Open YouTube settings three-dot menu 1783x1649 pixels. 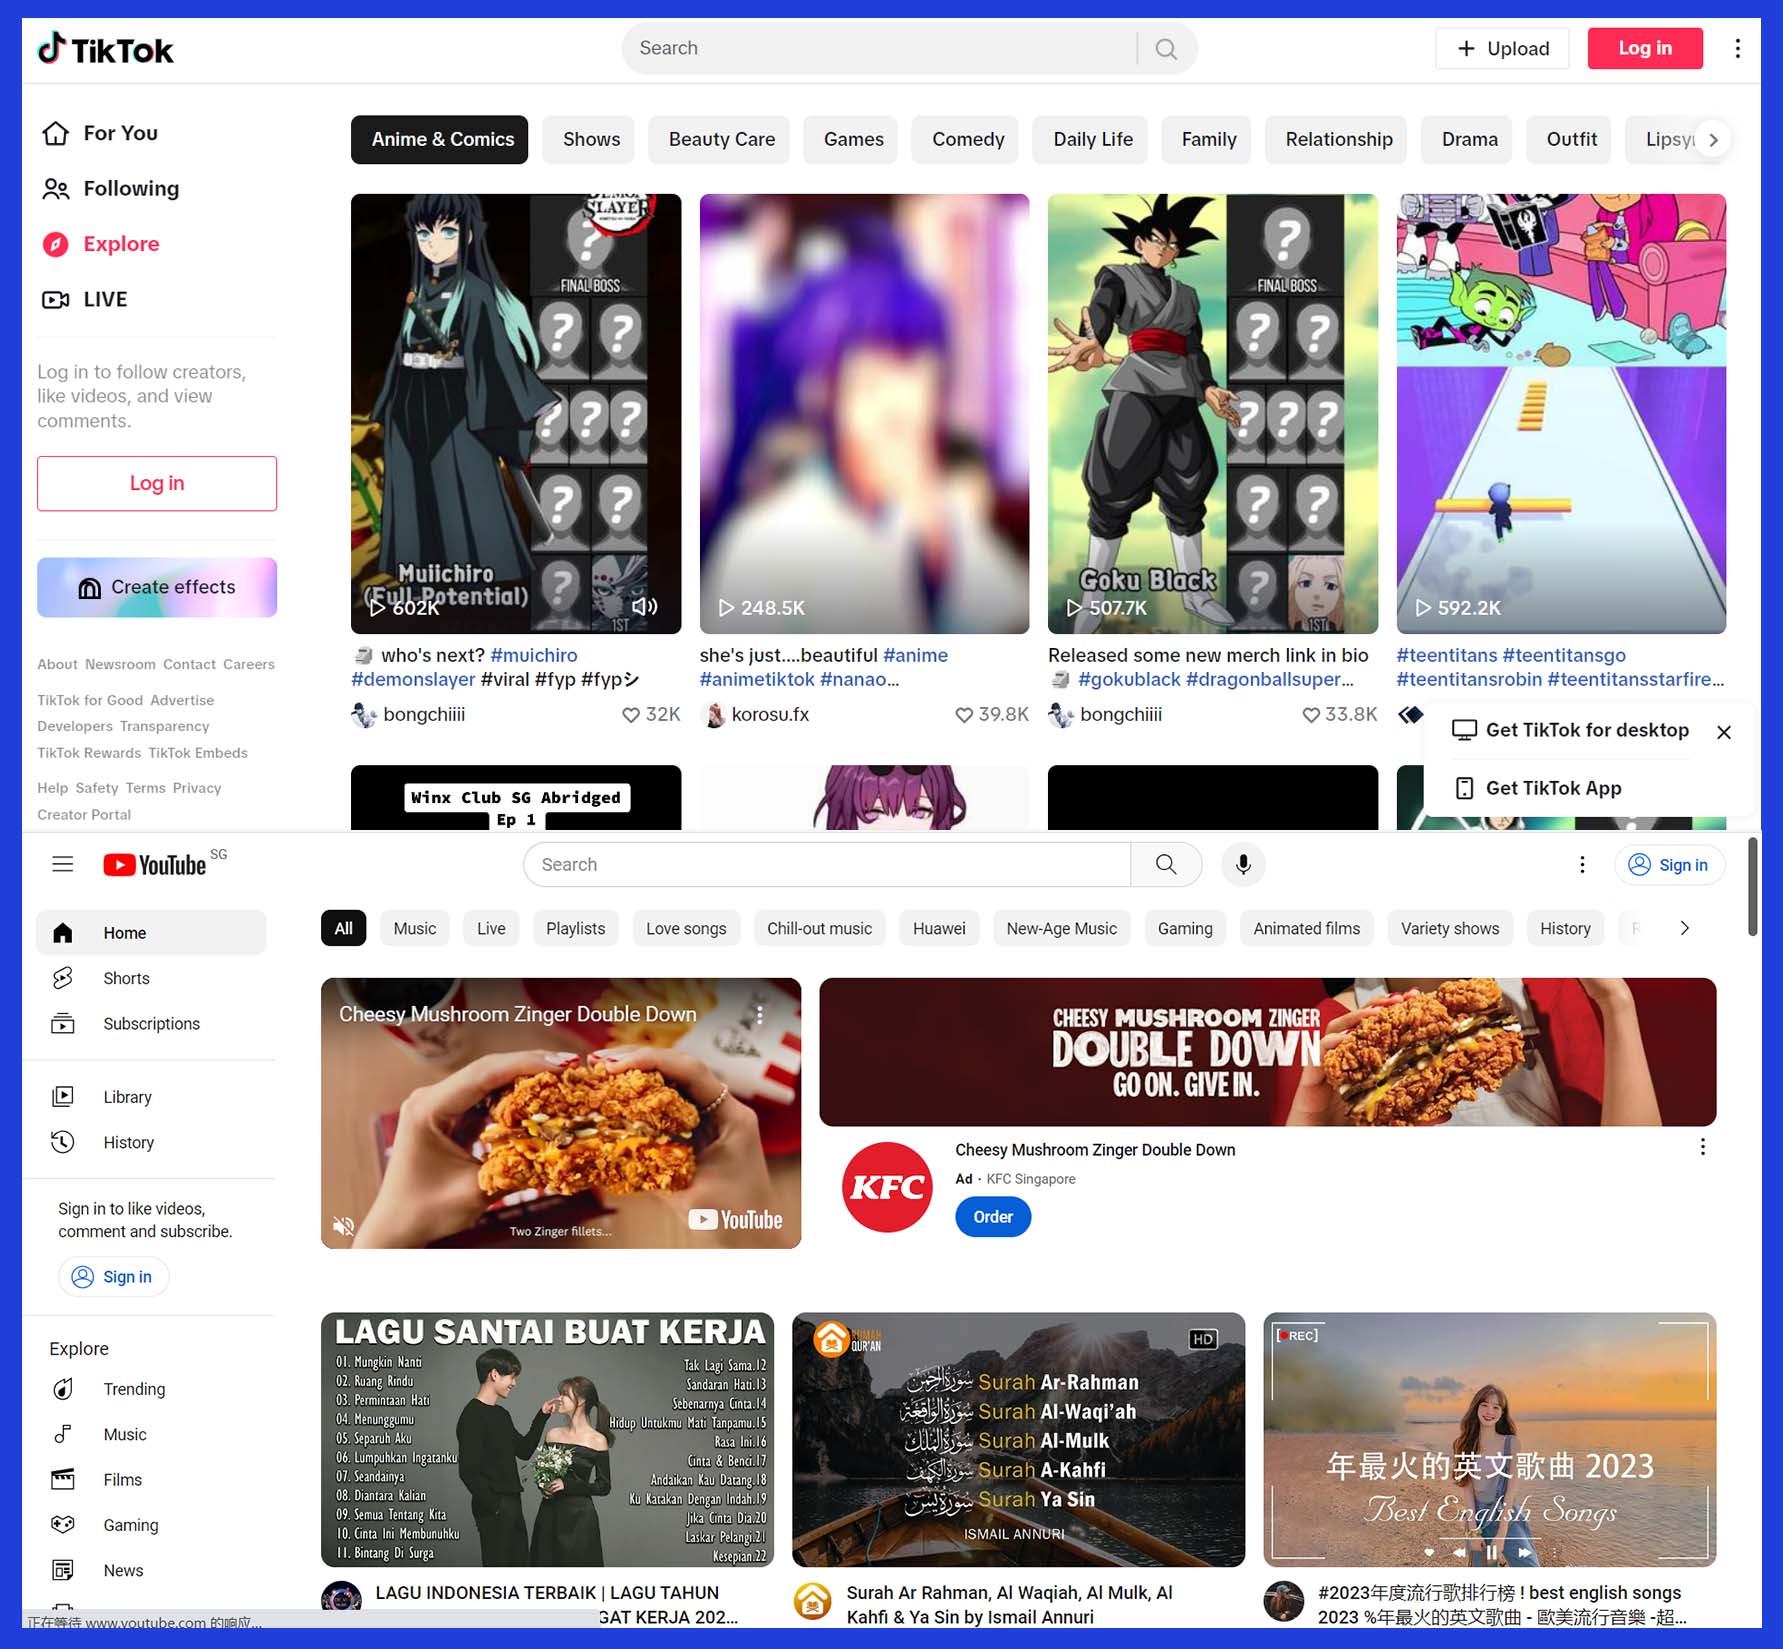coord(1582,865)
